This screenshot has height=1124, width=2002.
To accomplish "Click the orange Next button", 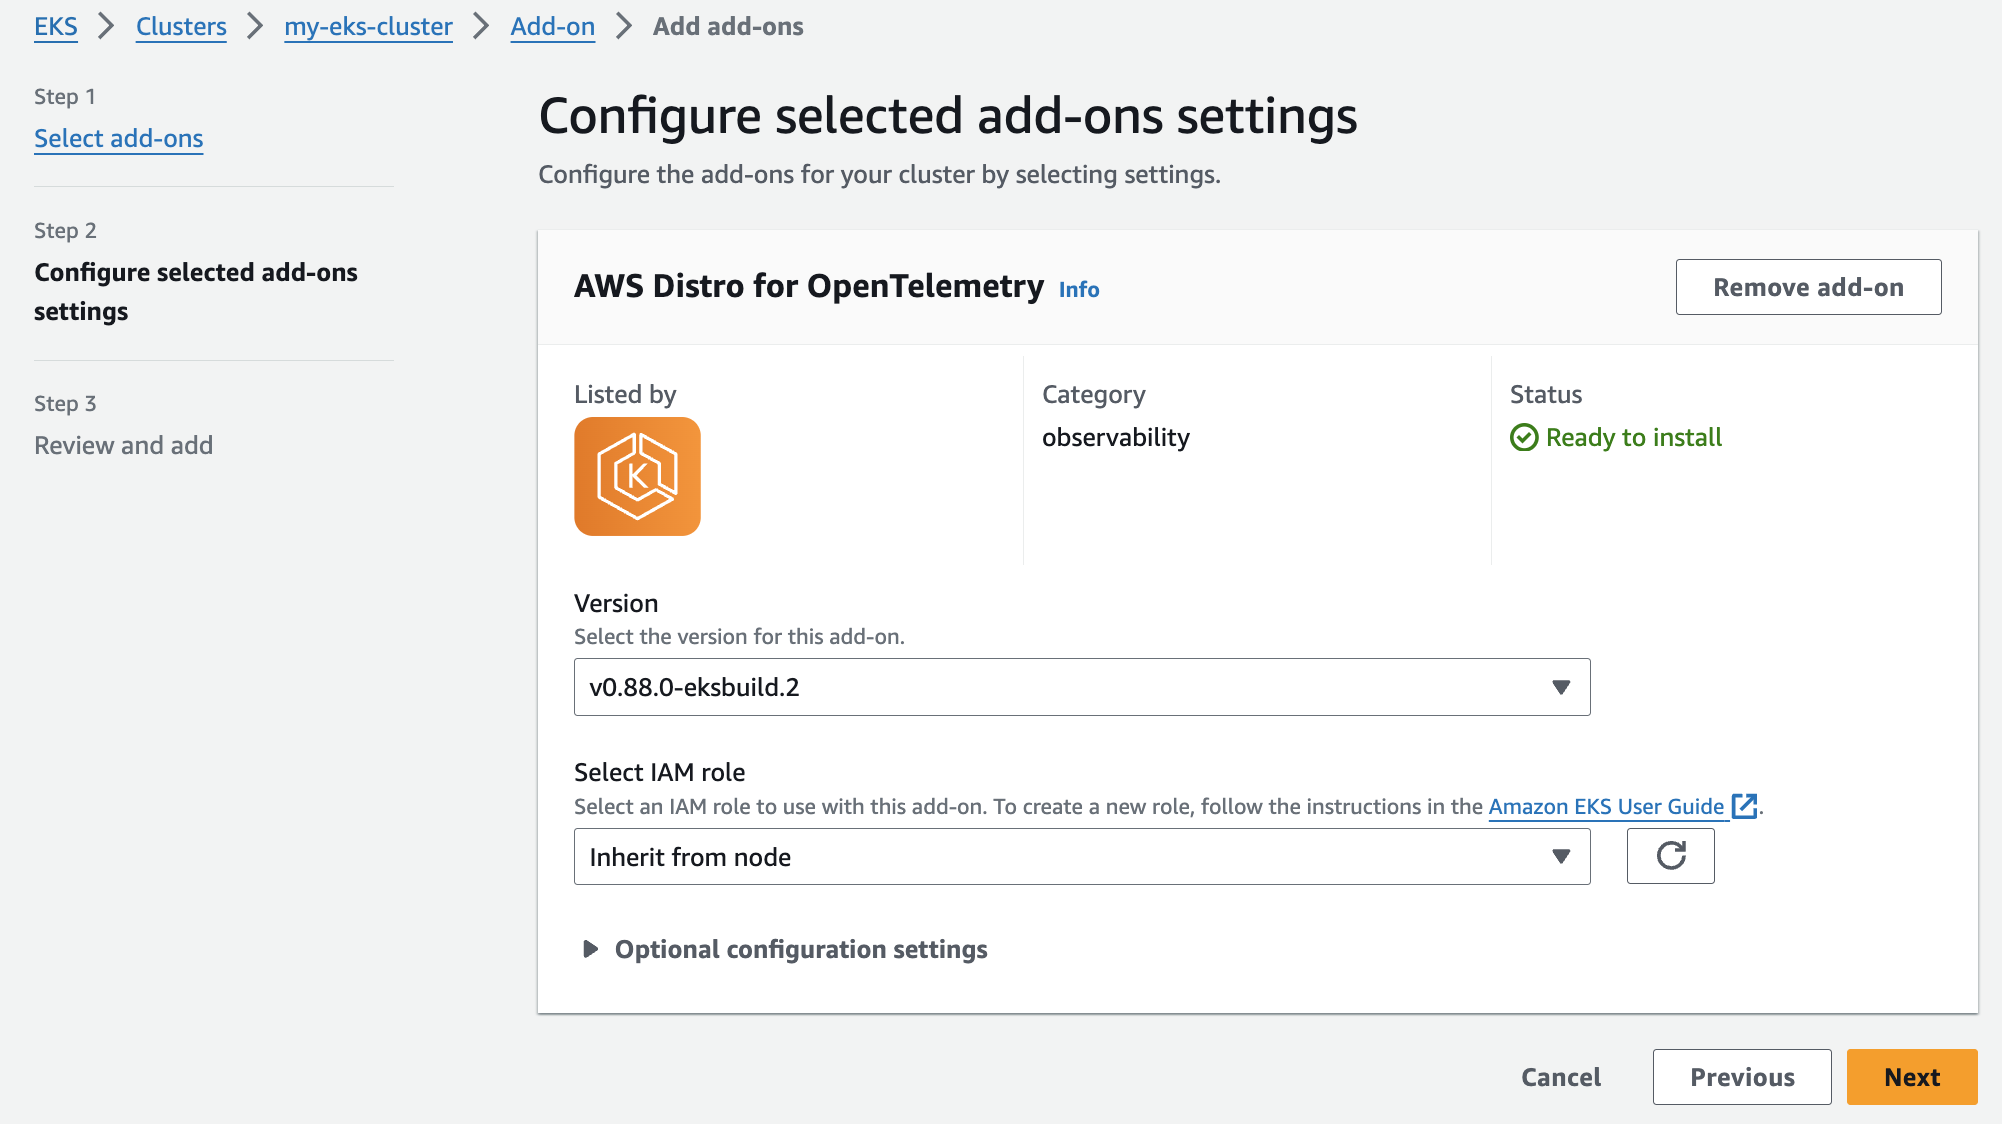I will [x=1911, y=1077].
